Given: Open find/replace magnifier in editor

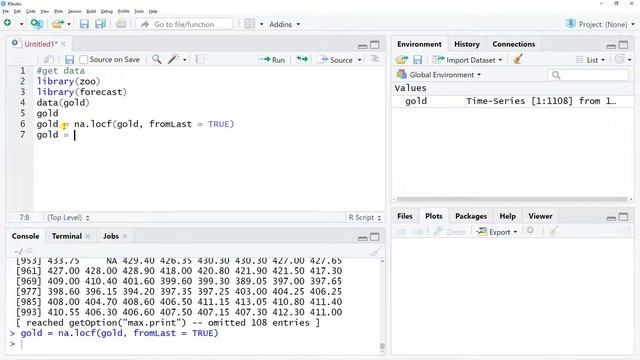Looking at the screenshot, I should 156,60.
